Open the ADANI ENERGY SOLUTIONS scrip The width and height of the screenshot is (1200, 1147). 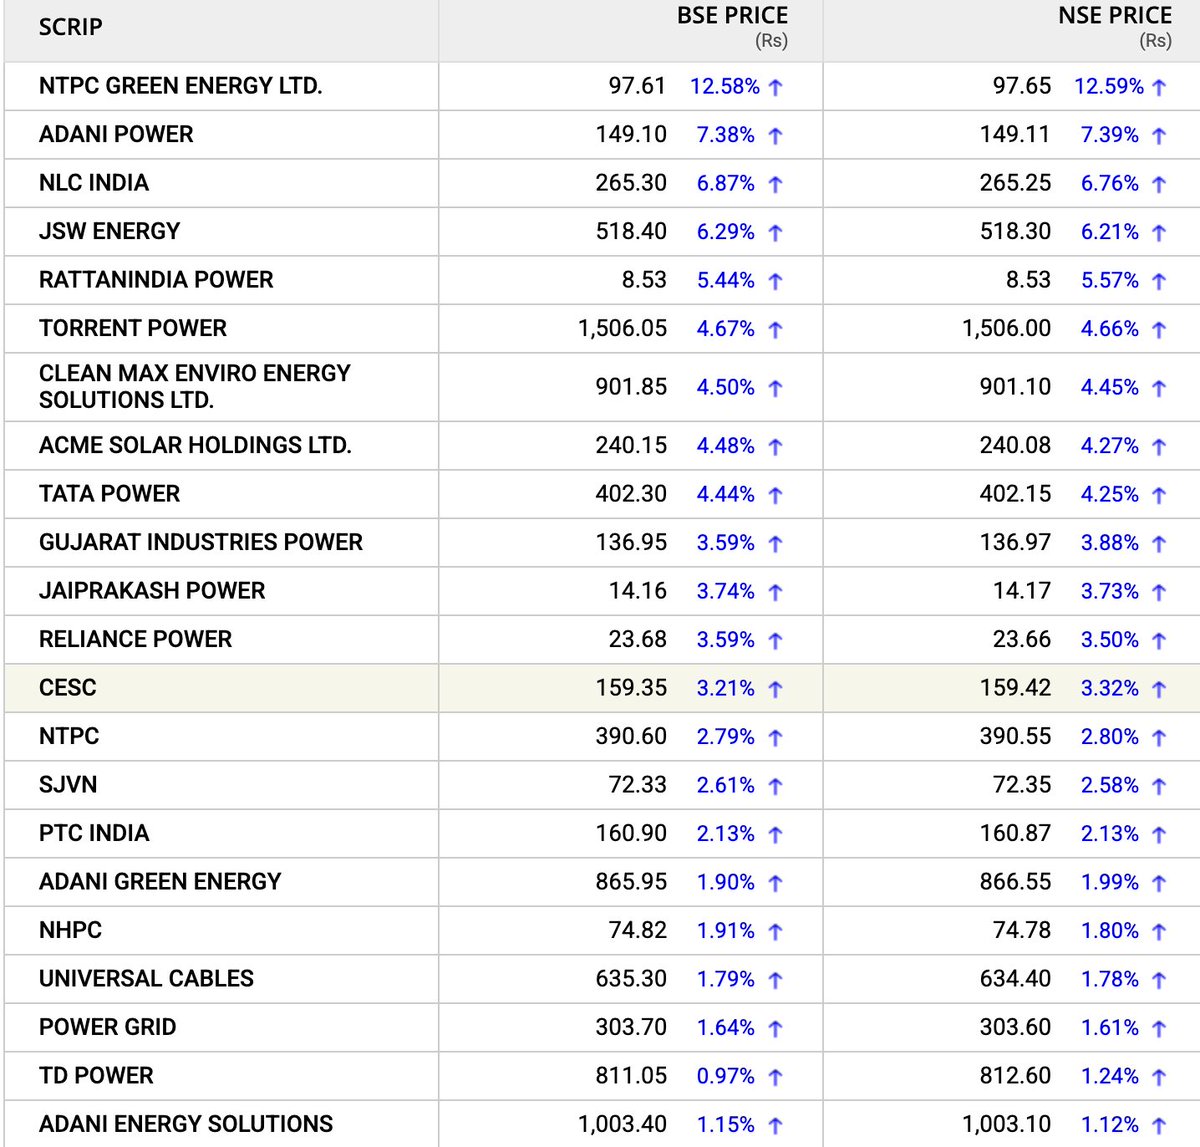click(186, 1124)
